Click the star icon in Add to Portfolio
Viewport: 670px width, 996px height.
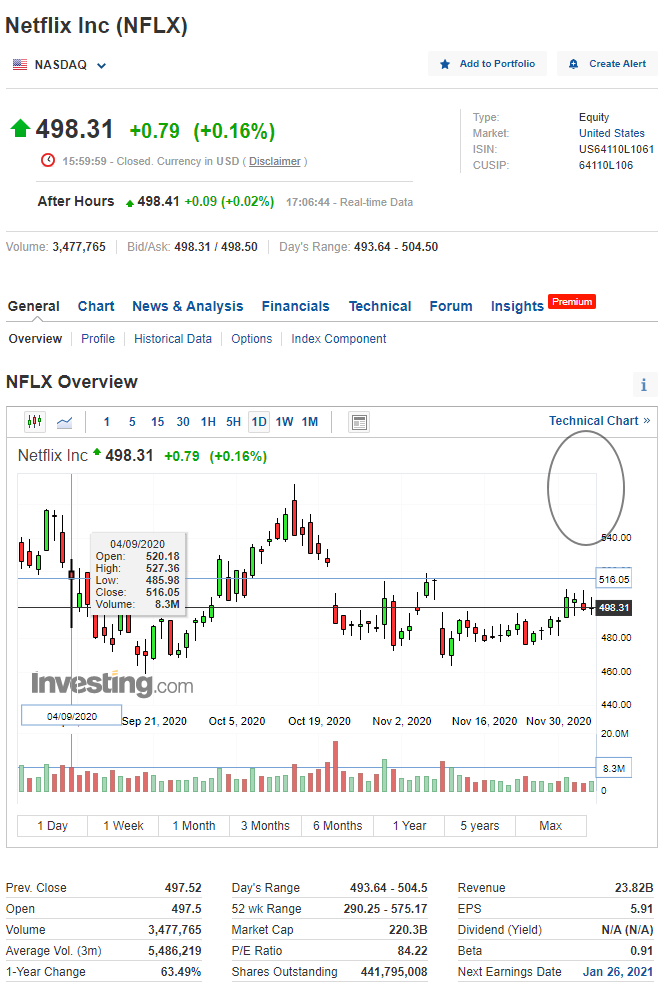(x=445, y=64)
